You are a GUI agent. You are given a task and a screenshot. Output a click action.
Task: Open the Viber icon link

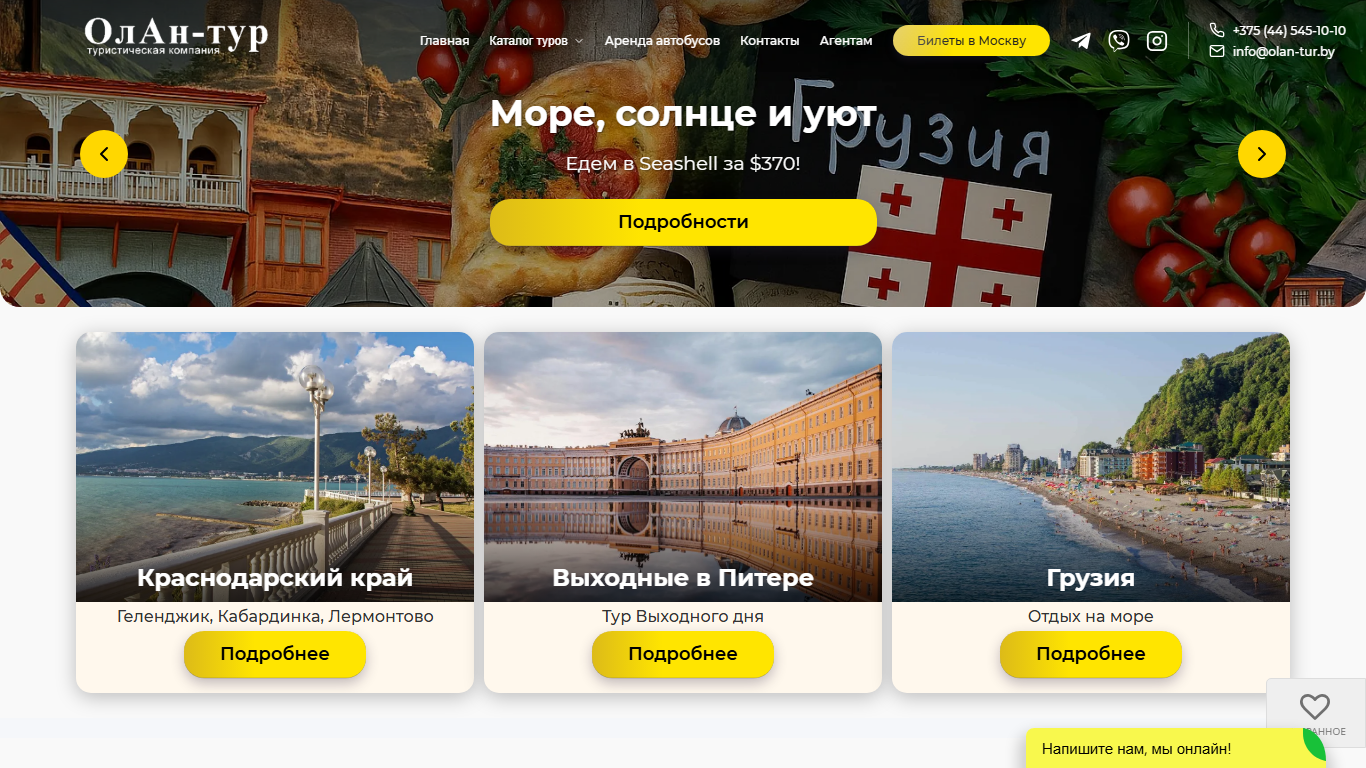click(1119, 41)
